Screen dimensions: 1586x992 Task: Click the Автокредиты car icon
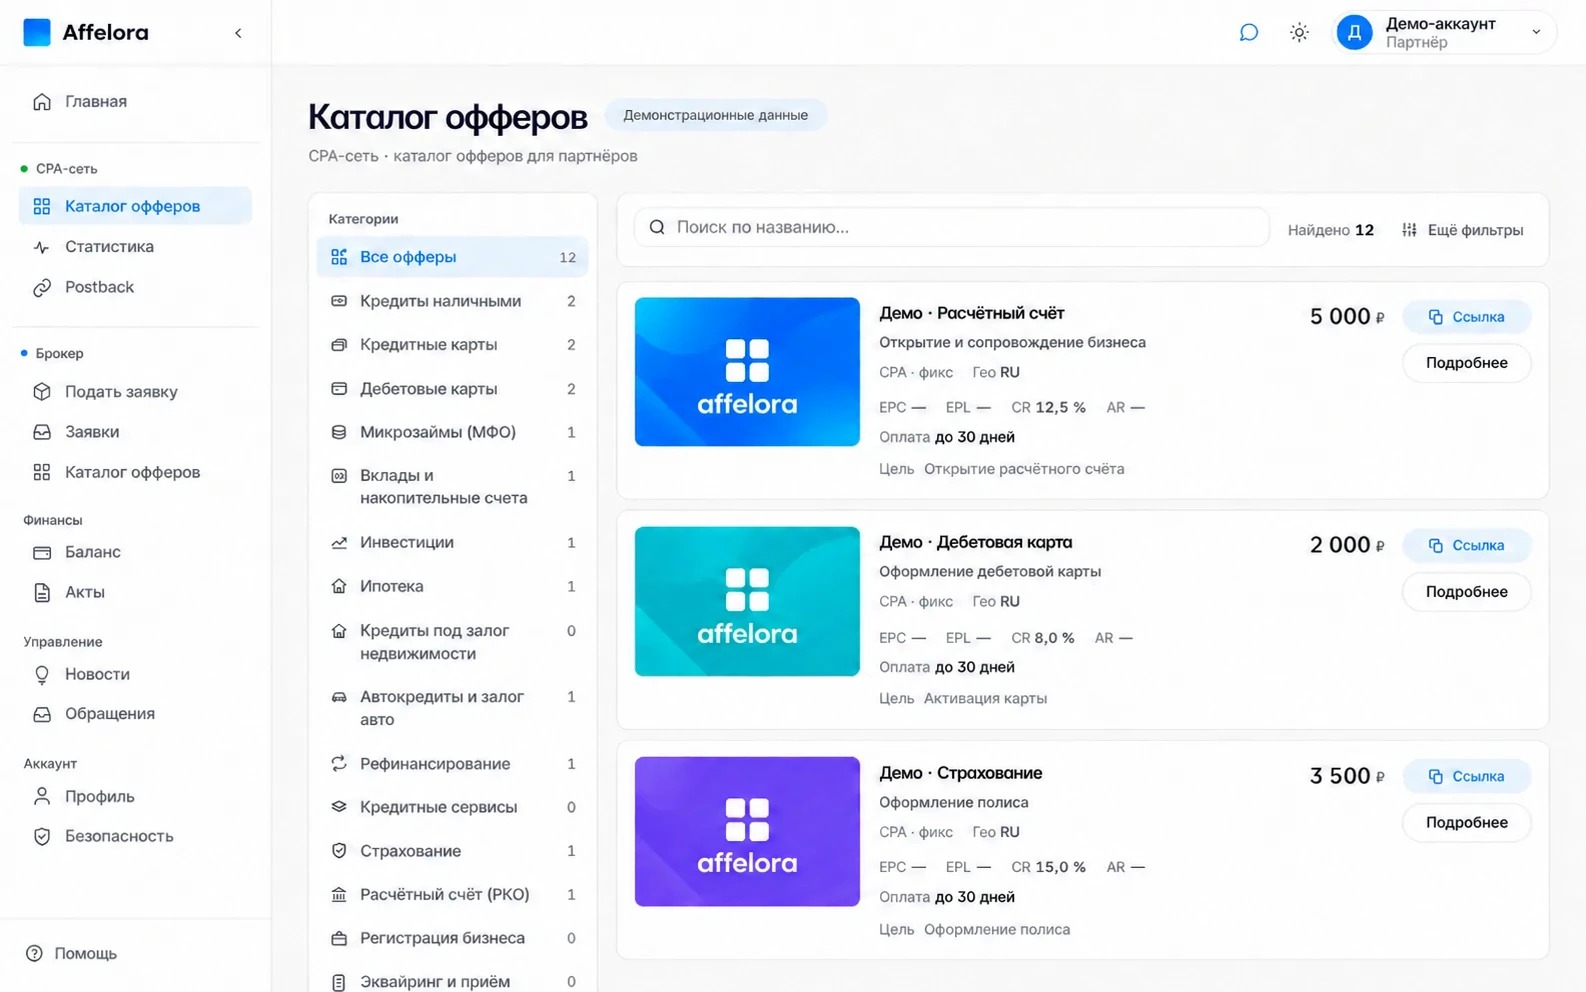pos(339,697)
